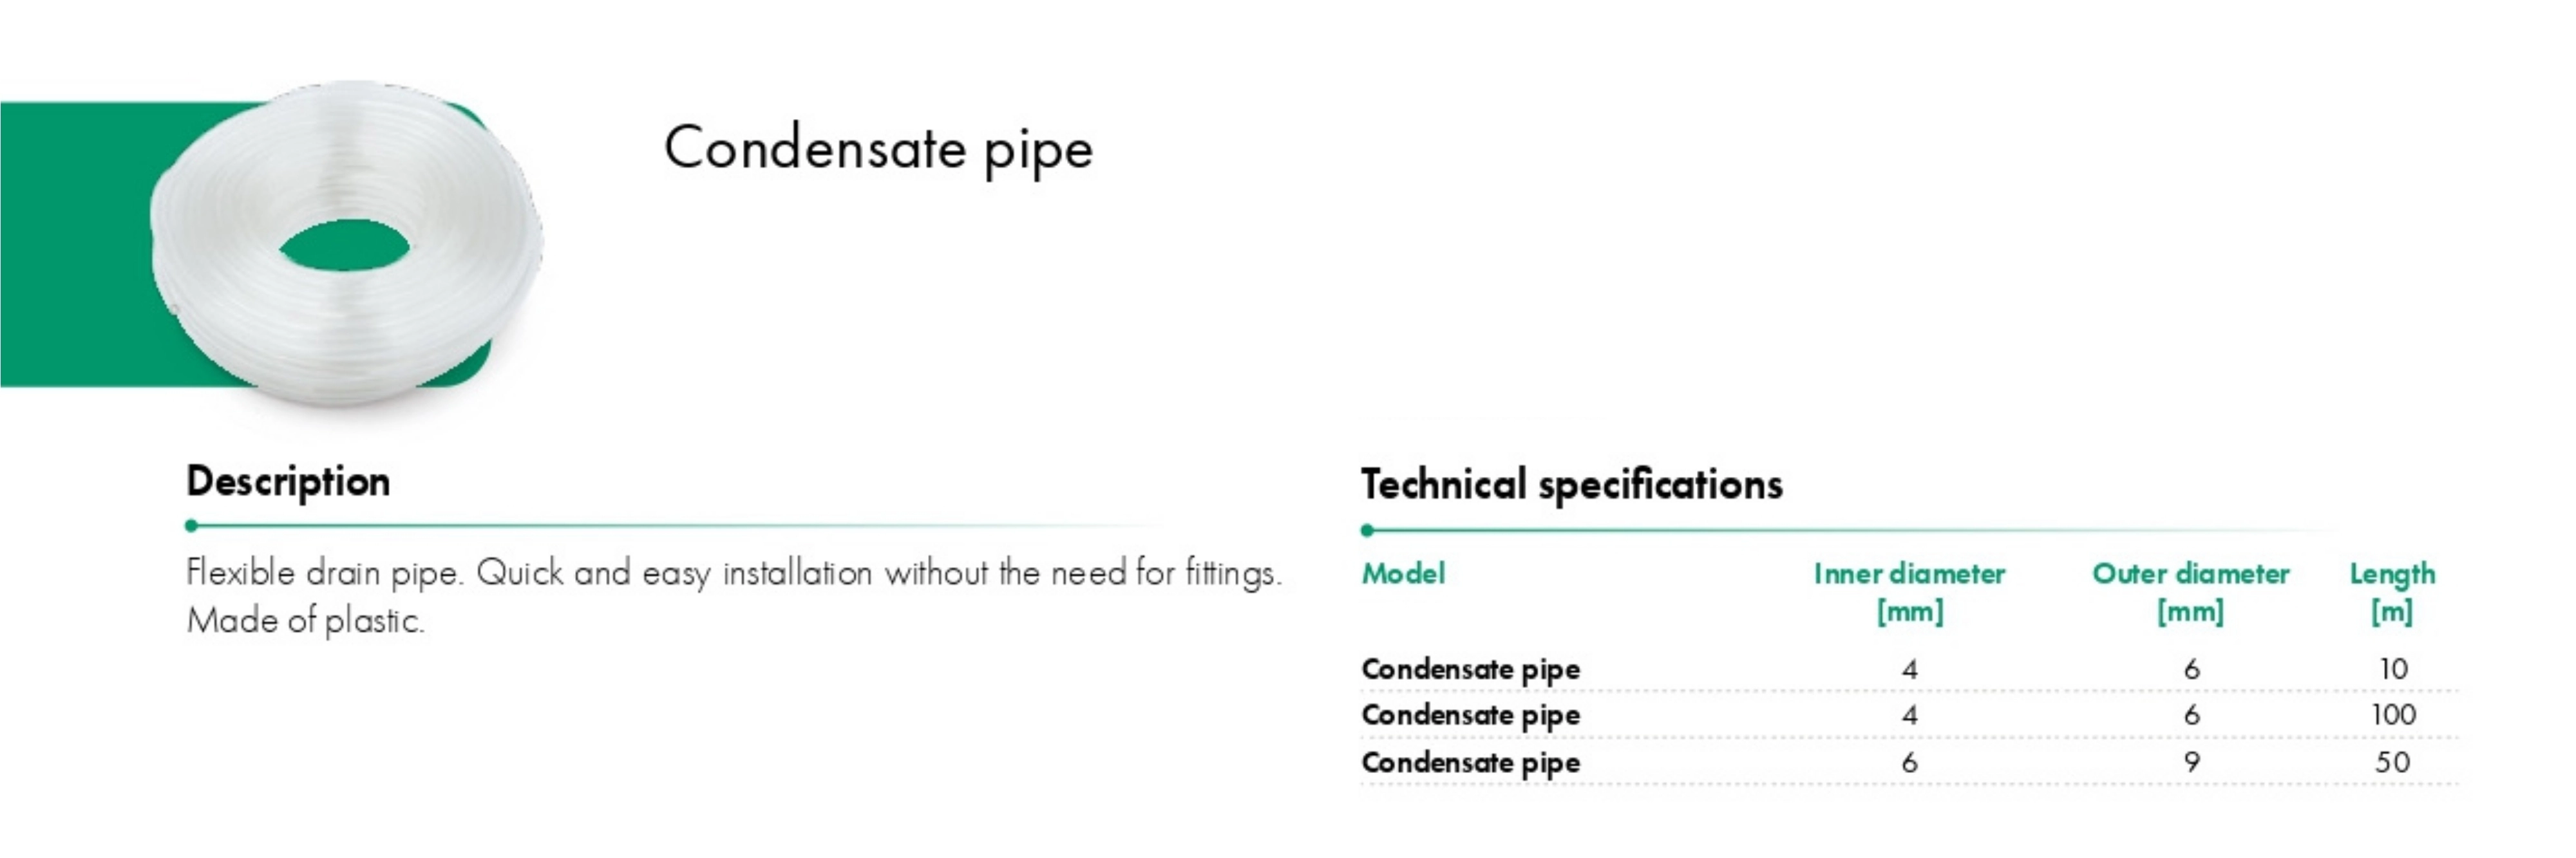The image size is (2576, 858).
Task: Select the "Description" section heading
Action: click(288, 481)
